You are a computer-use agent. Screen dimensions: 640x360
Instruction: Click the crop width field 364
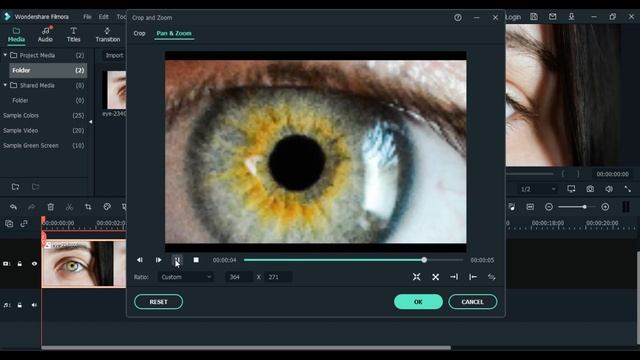tap(239, 277)
